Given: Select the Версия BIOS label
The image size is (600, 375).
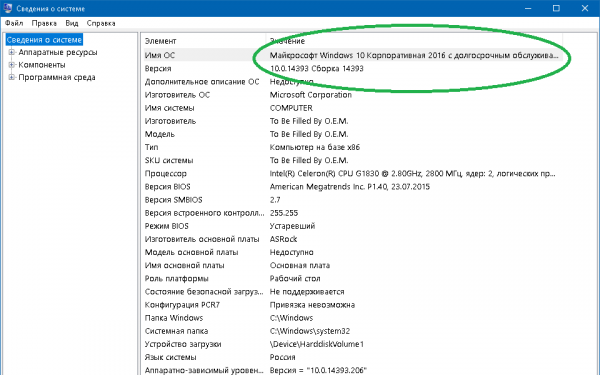Looking at the screenshot, I should tap(167, 186).
